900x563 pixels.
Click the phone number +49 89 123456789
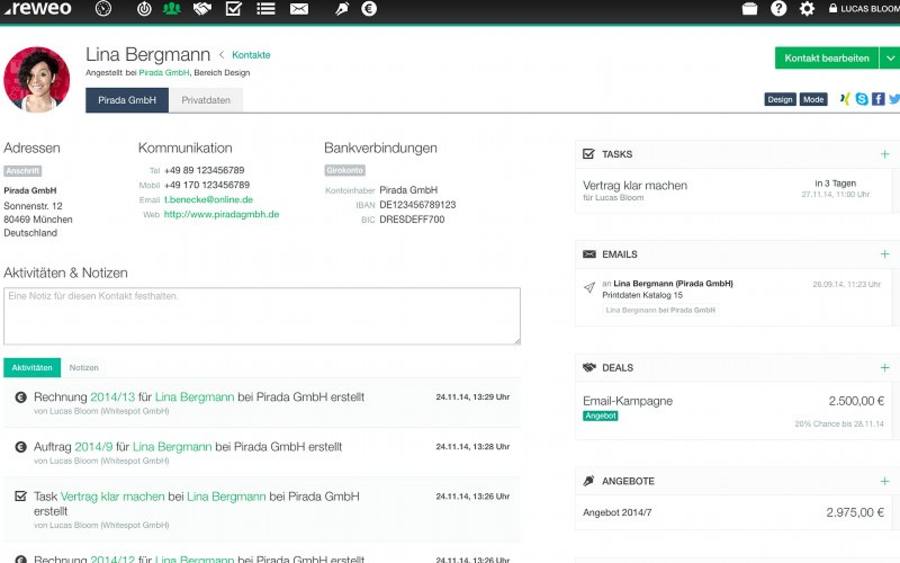tap(204, 170)
